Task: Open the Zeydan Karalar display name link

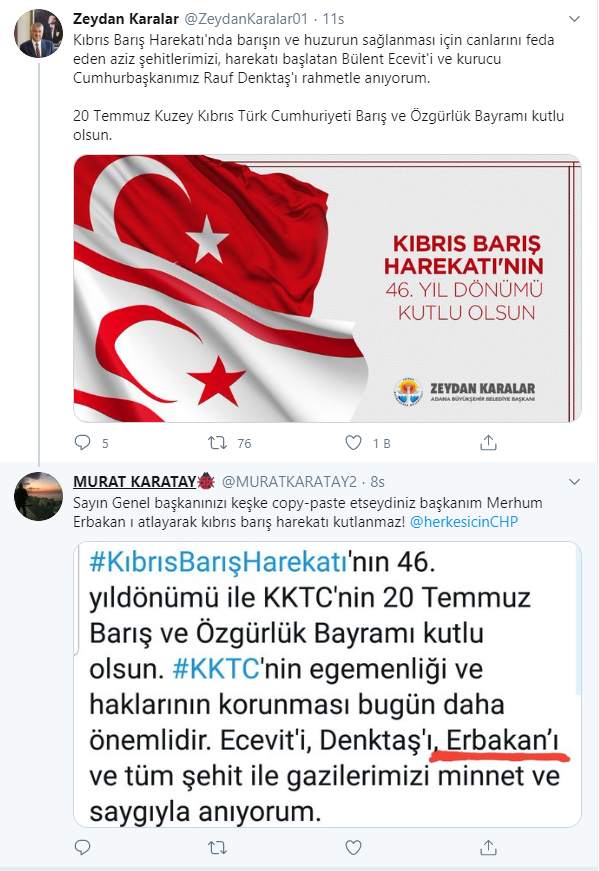Action: [126, 19]
